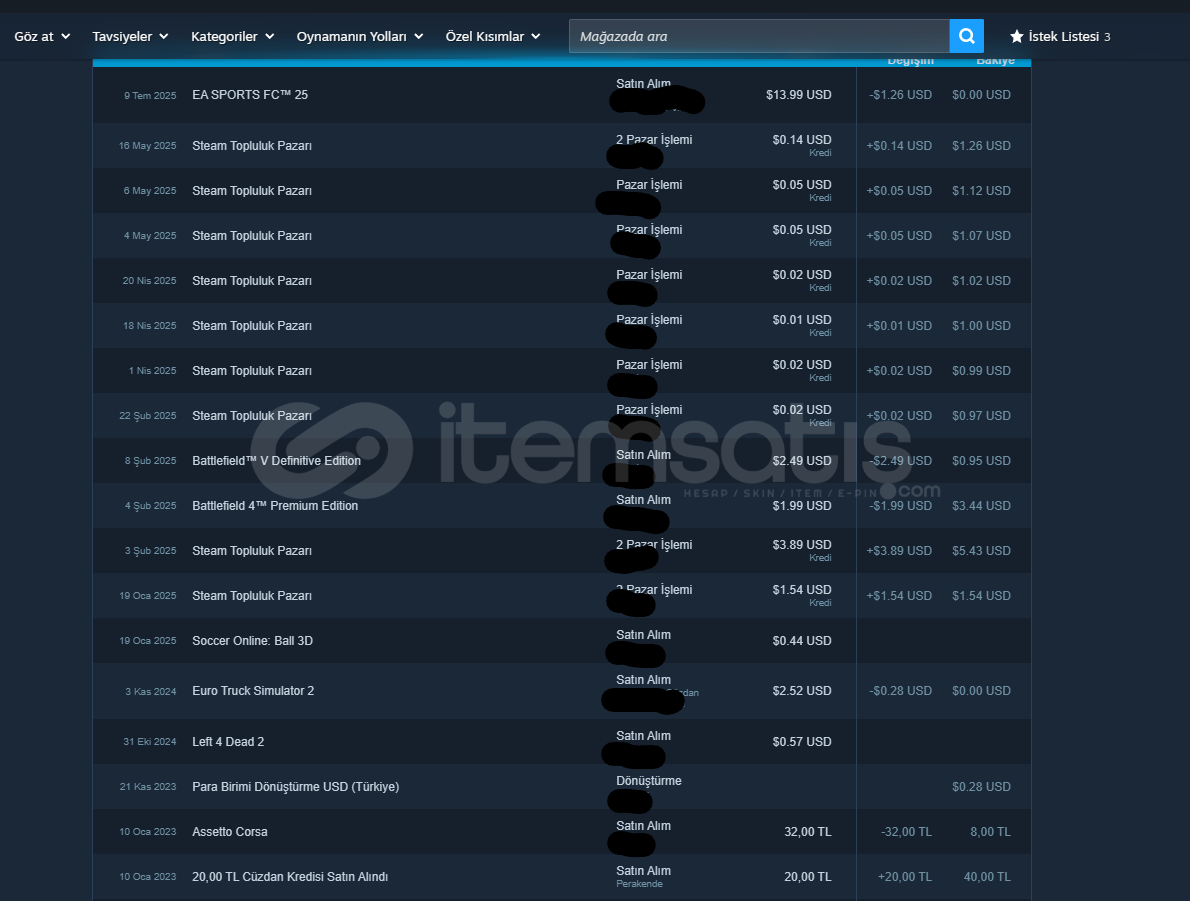Click the 32,00 TL total
The image size is (1190, 901).
pos(808,832)
